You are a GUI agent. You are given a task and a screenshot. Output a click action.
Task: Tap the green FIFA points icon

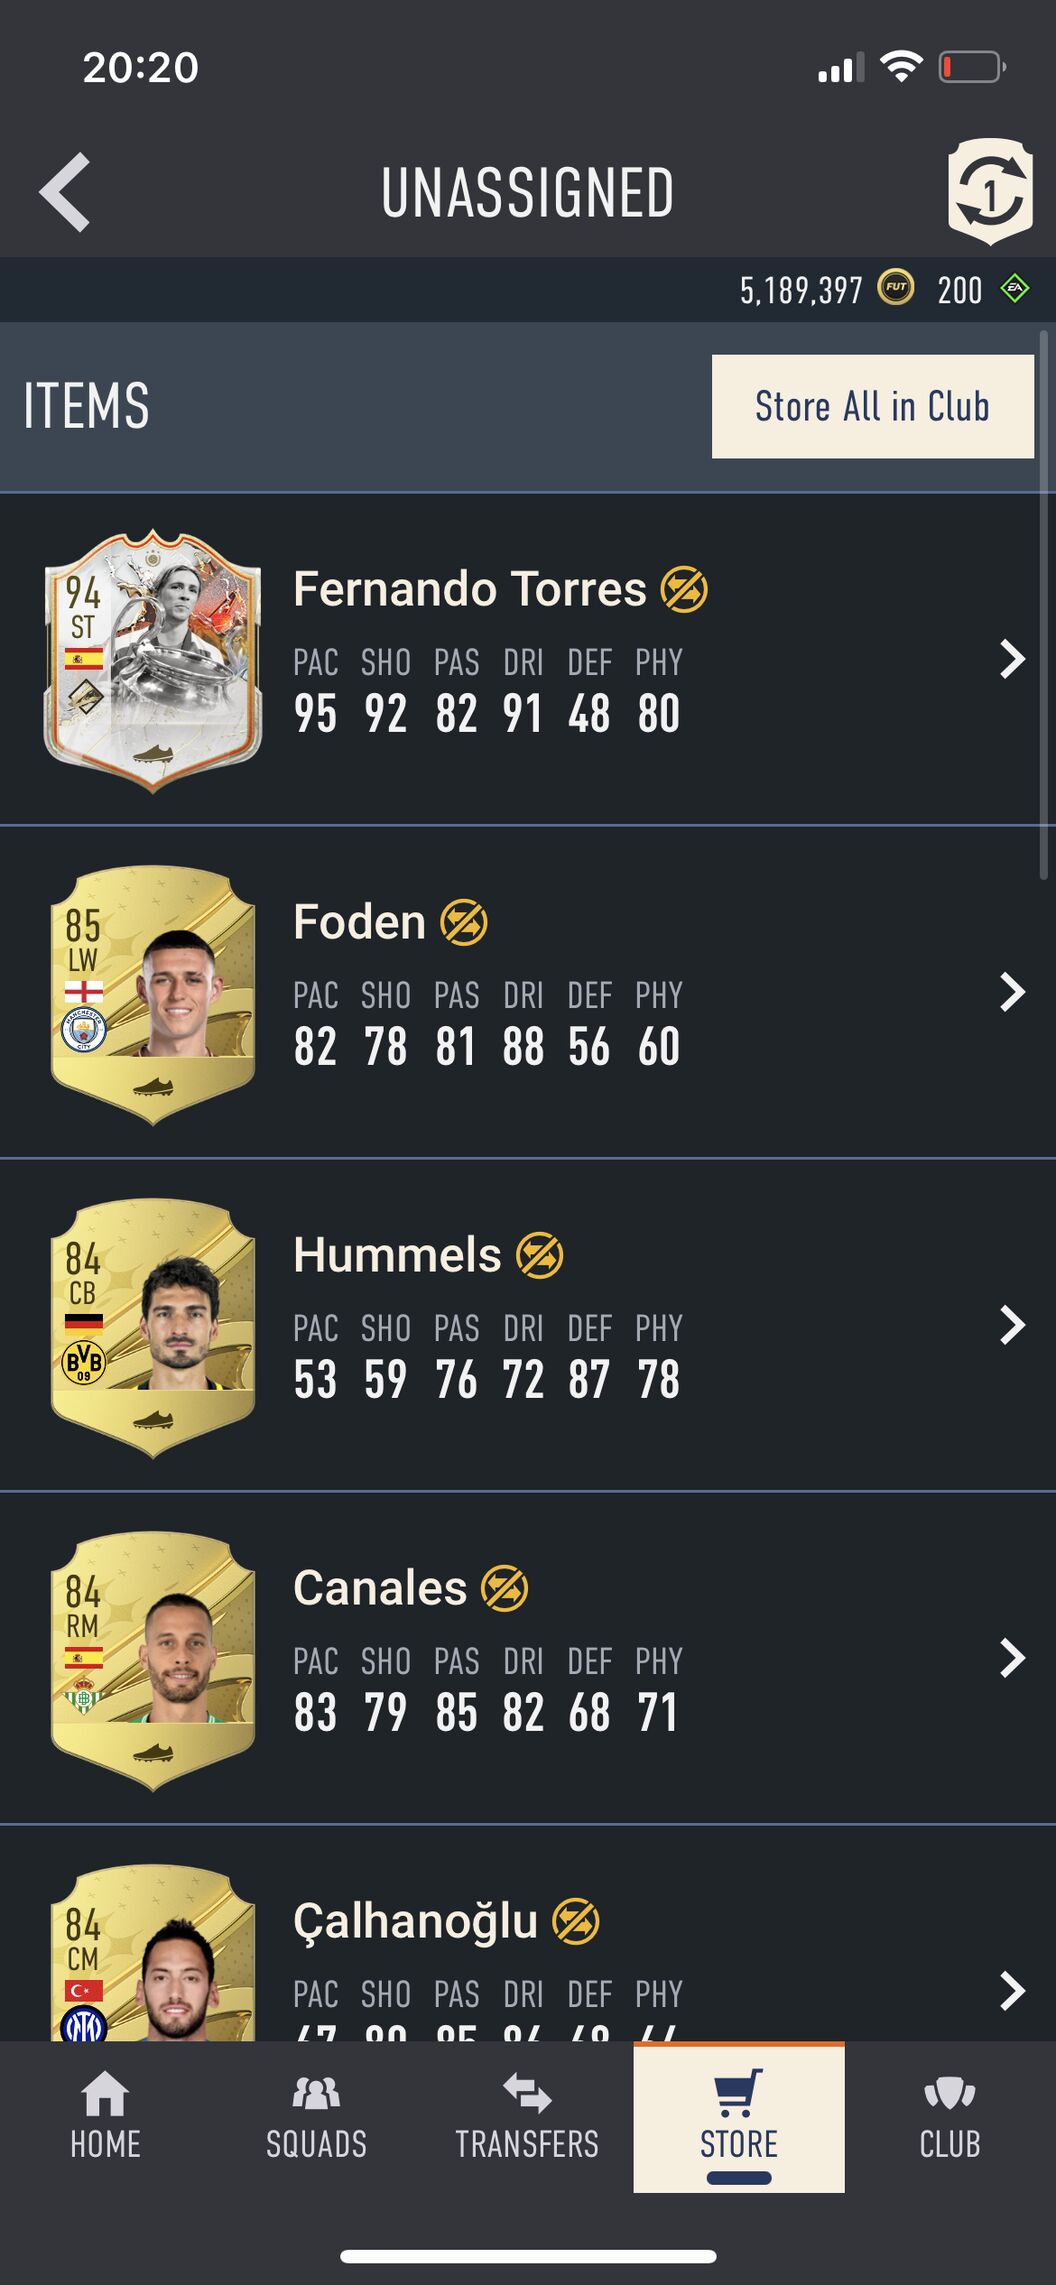[1015, 289]
